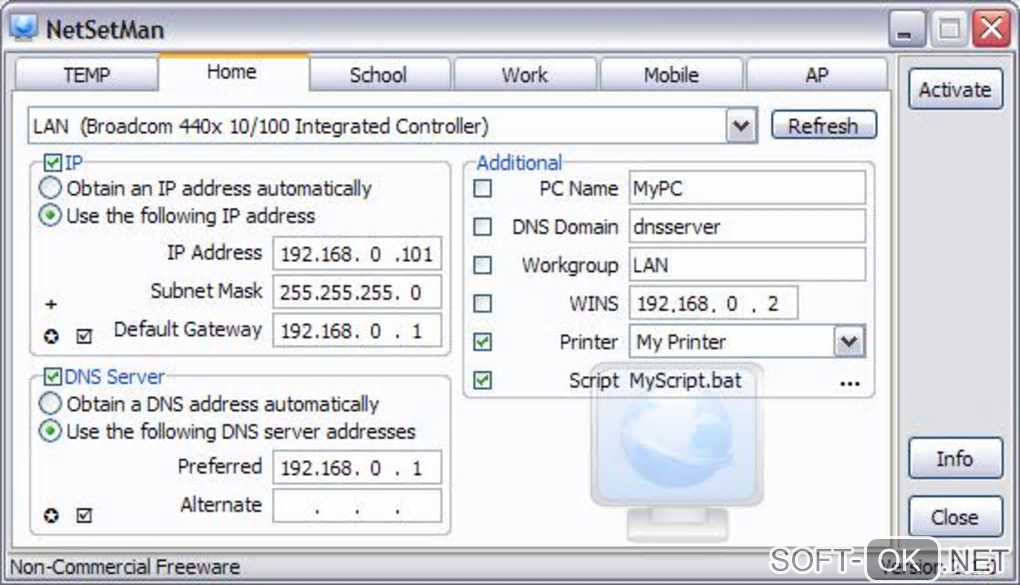Click the Default Gateway field

point(357,331)
